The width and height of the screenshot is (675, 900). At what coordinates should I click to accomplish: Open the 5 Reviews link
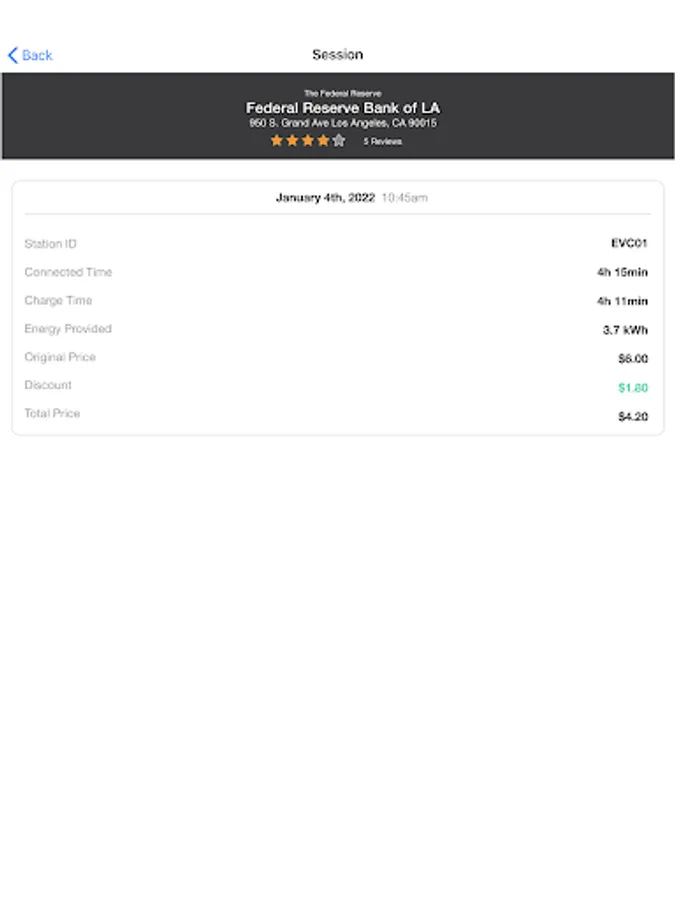[382, 141]
